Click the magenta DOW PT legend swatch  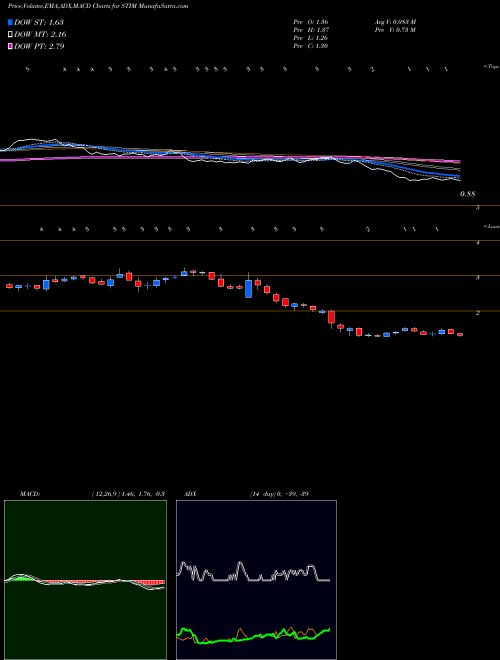(x=10, y=46)
